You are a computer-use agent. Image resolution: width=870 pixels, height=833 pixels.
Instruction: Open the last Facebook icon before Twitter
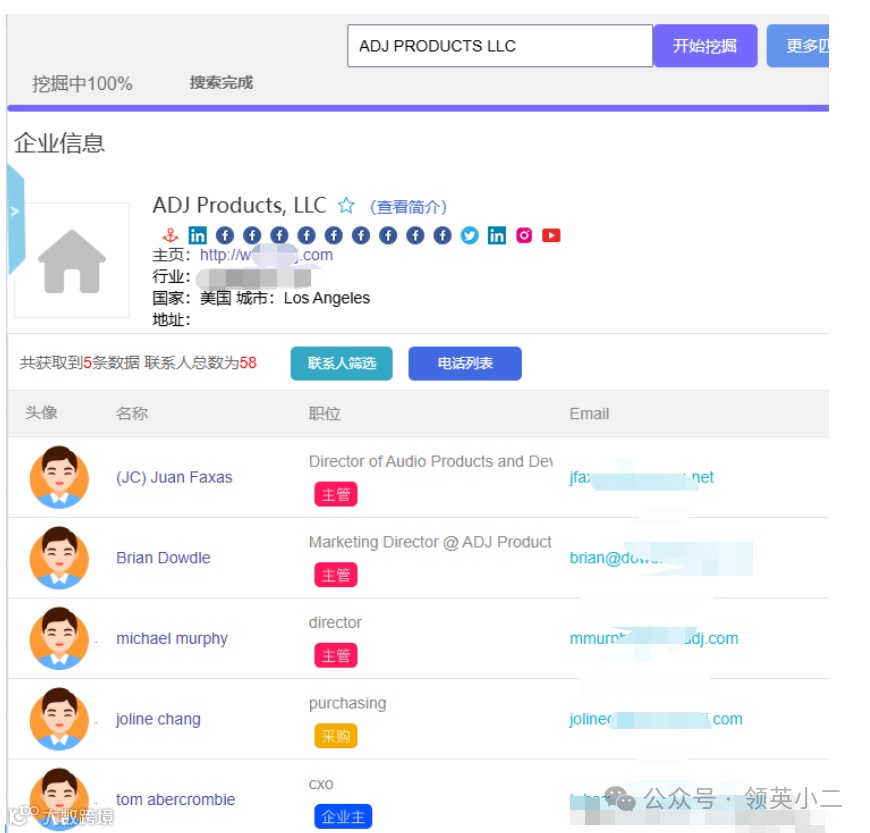coord(442,235)
